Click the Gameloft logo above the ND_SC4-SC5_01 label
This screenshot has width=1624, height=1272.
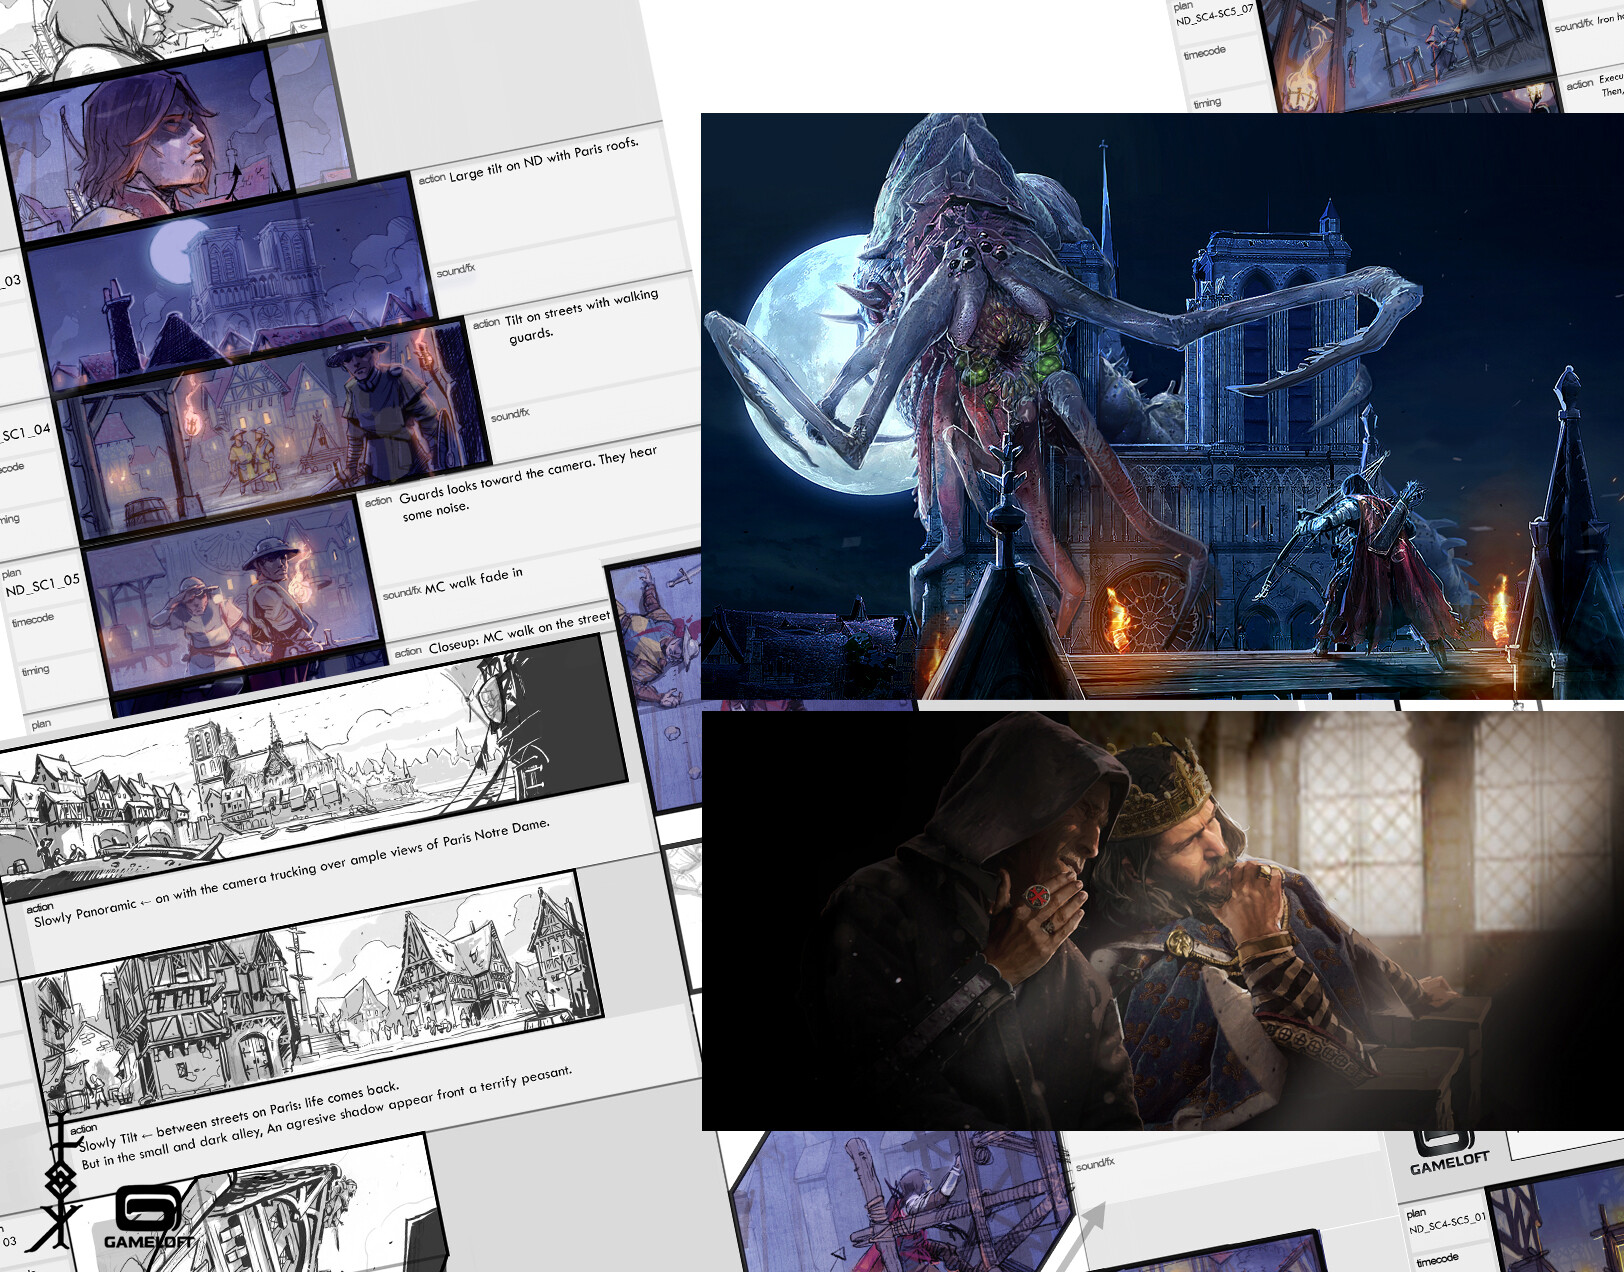point(1448,1153)
